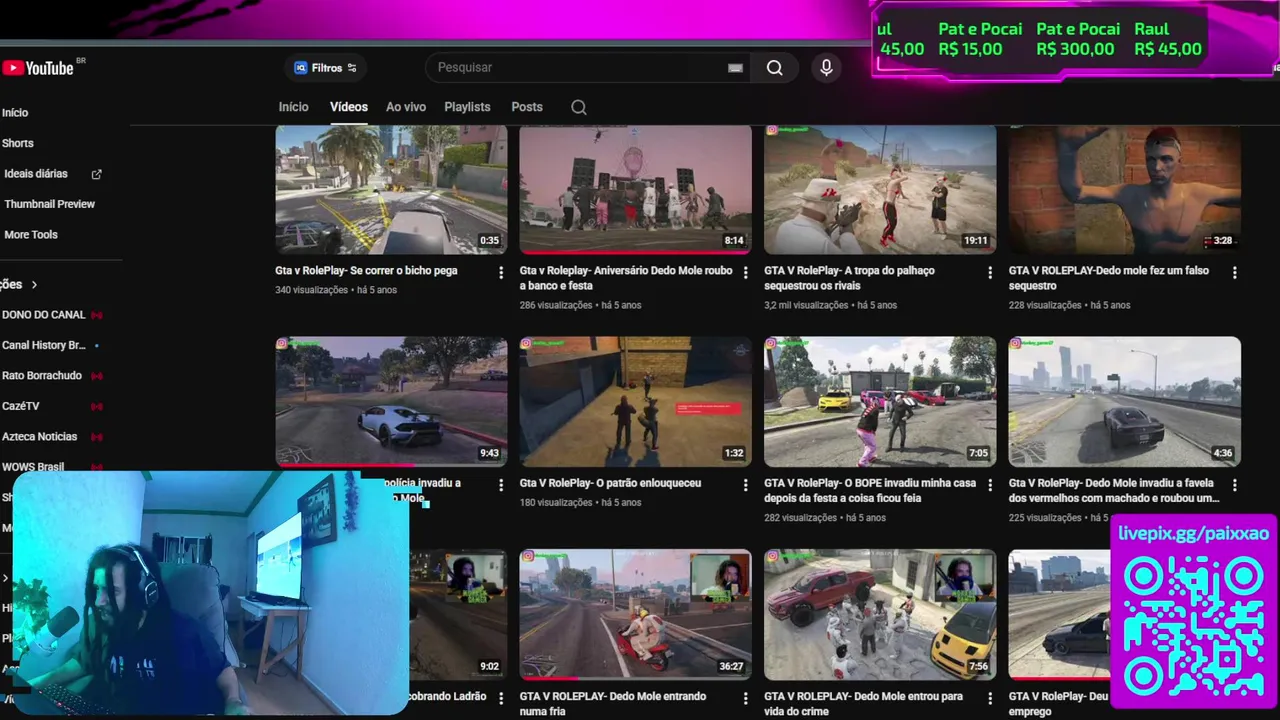Click title GTA V RolePlay- O patrão enlouqueceu
The height and width of the screenshot is (720, 1280).
tap(610, 483)
